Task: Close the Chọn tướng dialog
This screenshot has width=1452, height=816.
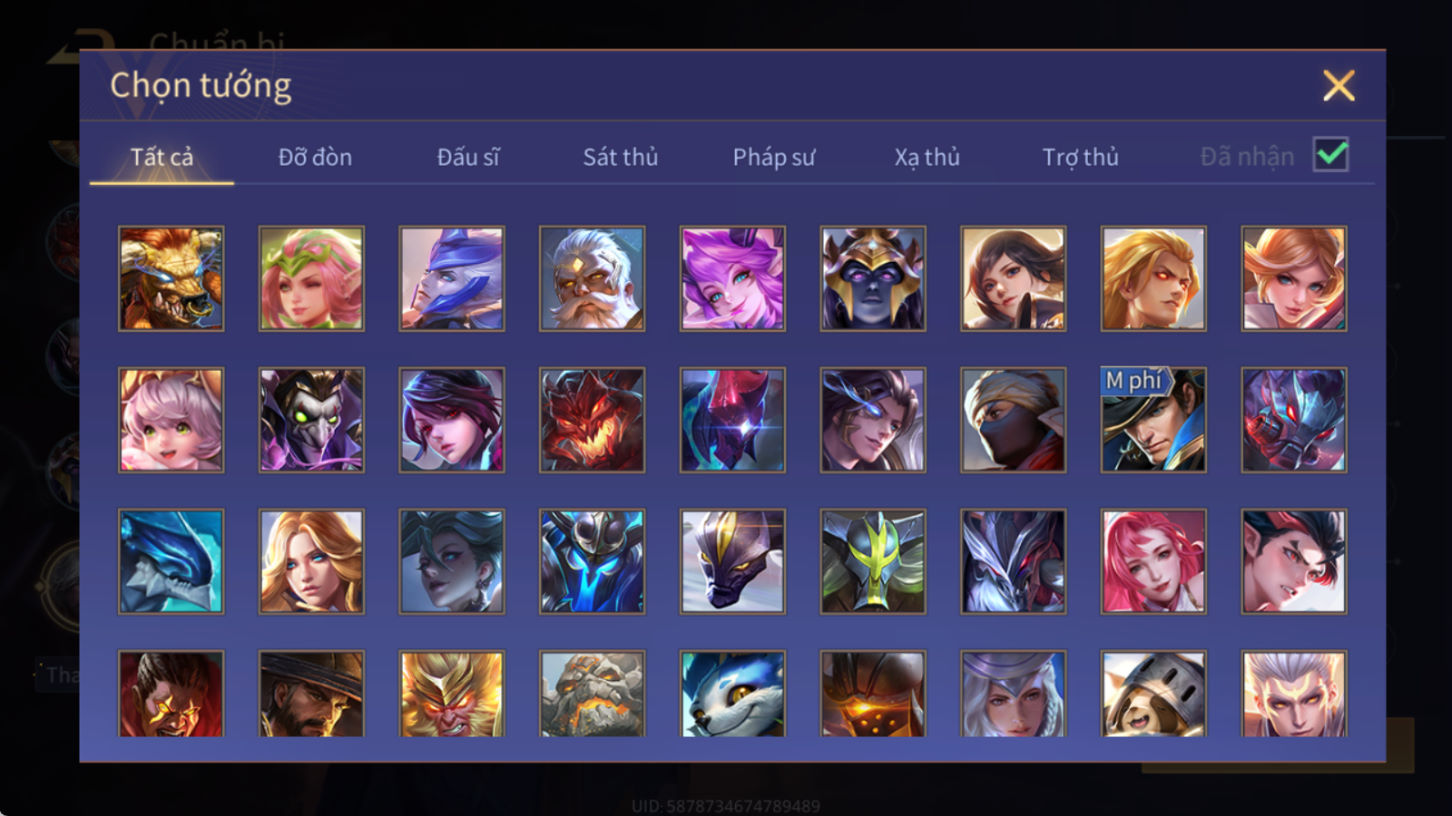Action: [1338, 86]
